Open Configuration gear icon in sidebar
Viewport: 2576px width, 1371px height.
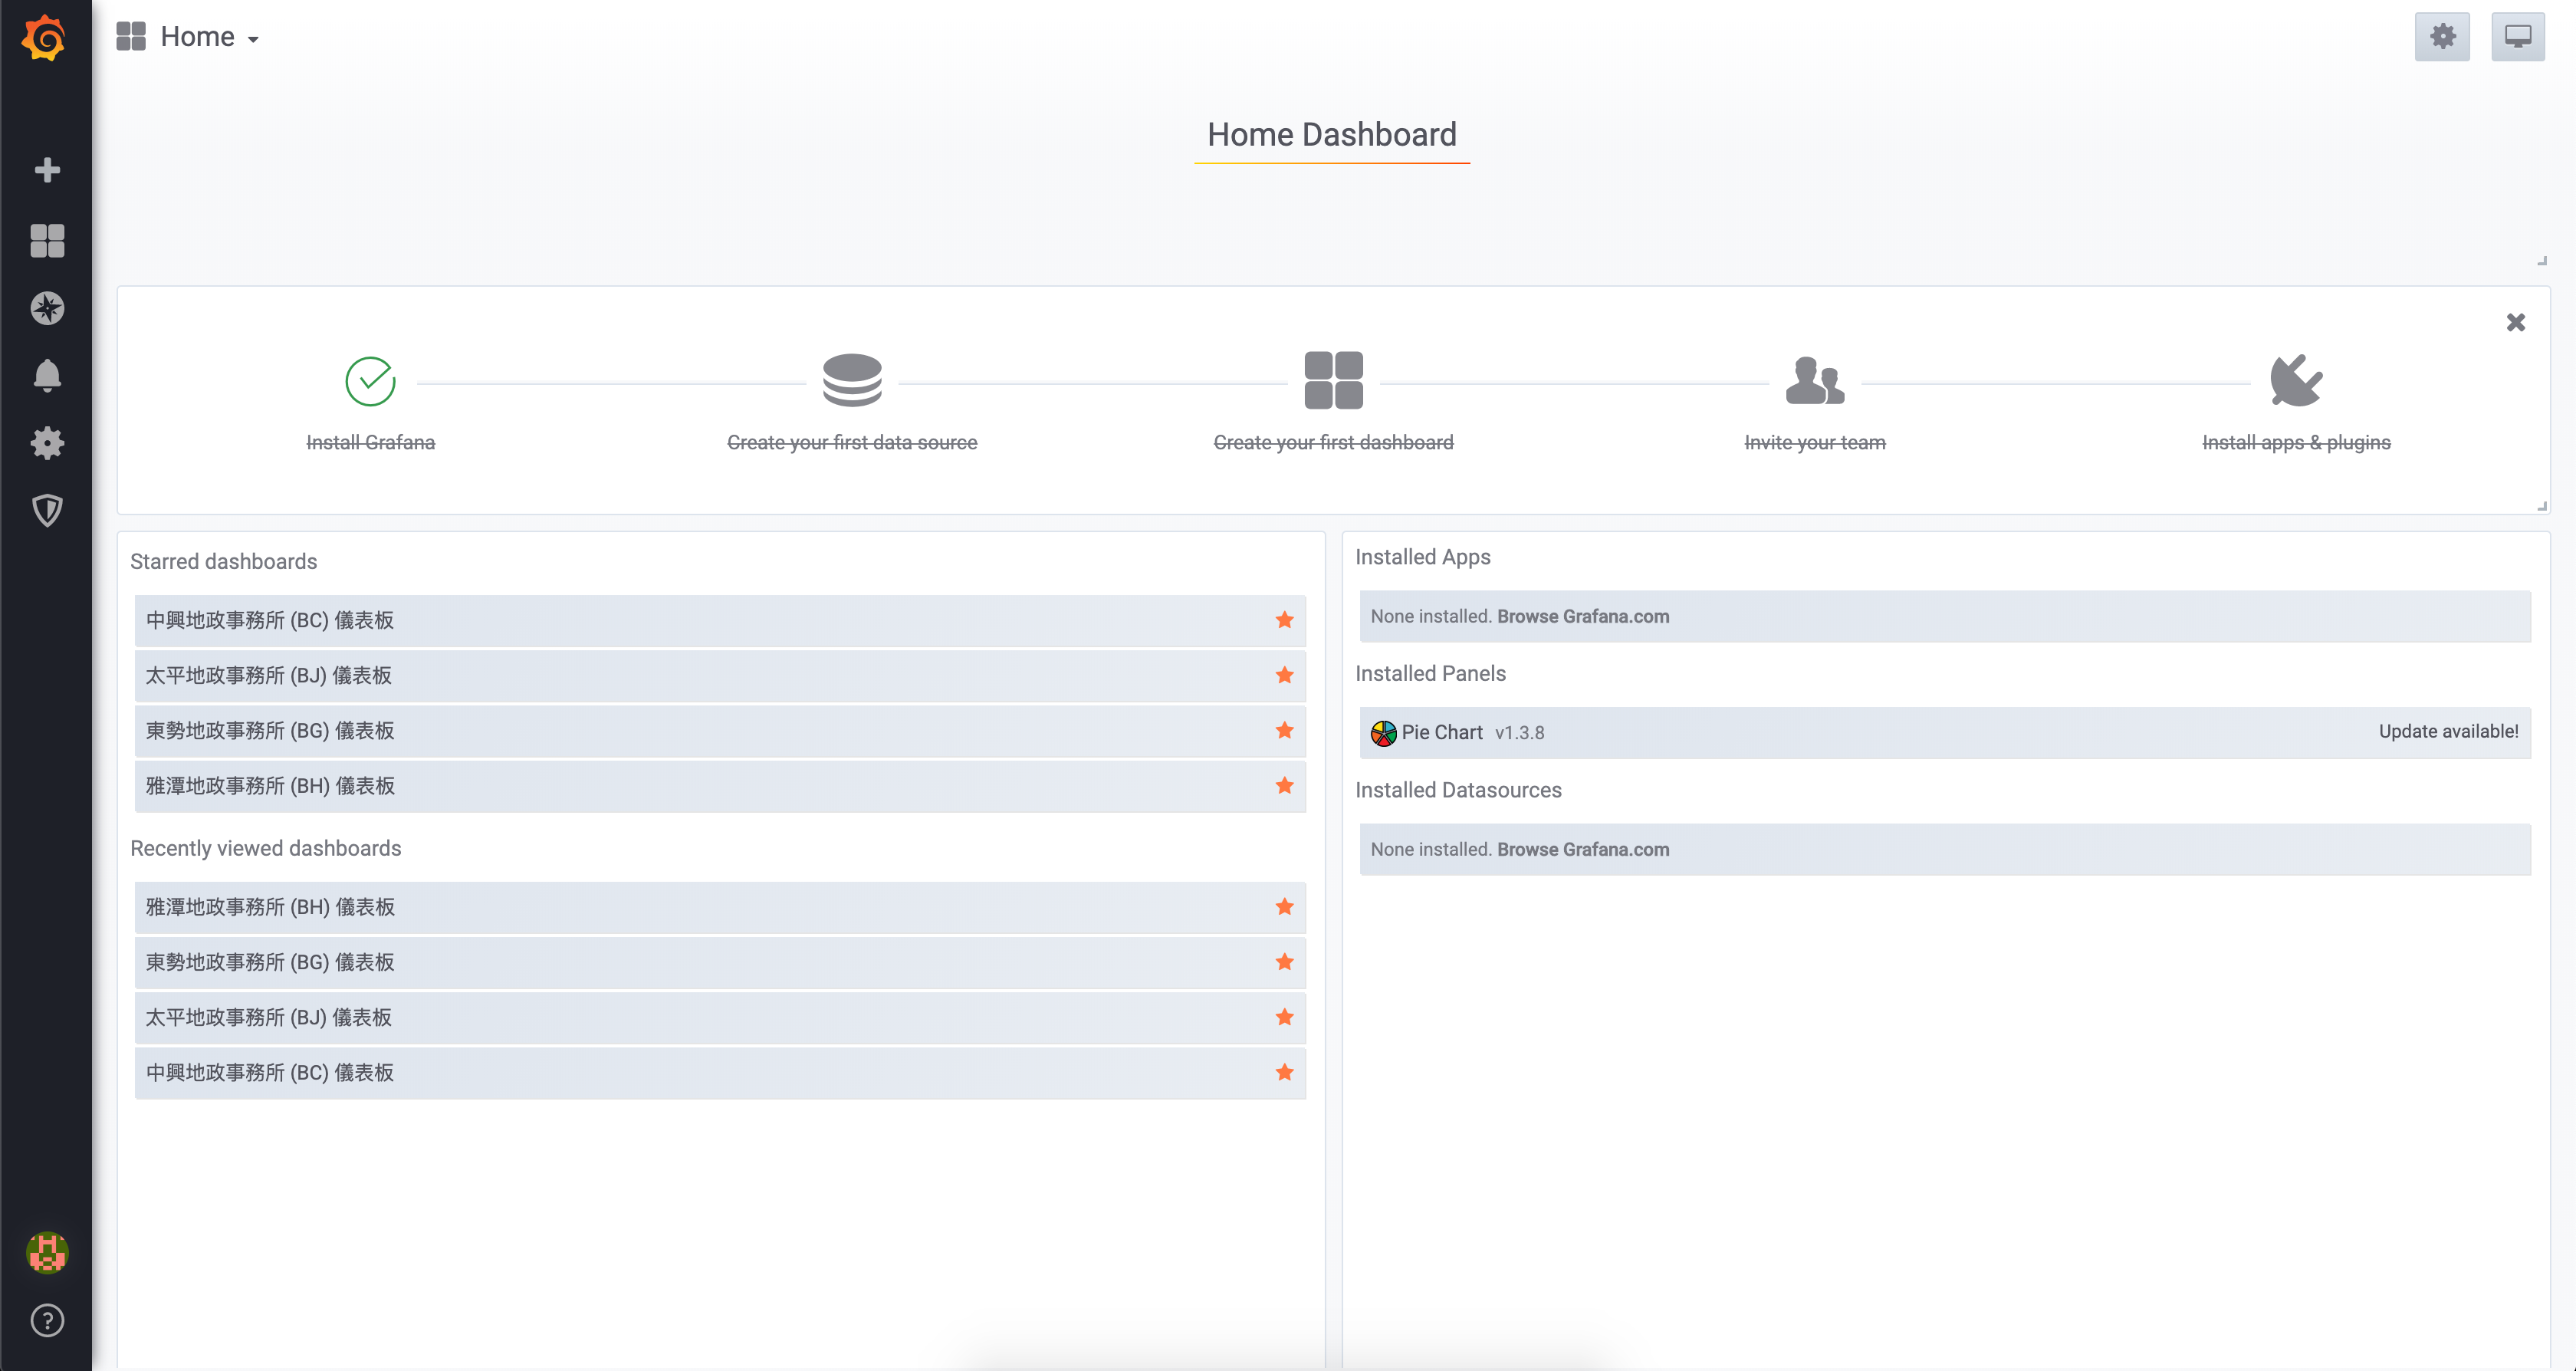point(47,443)
